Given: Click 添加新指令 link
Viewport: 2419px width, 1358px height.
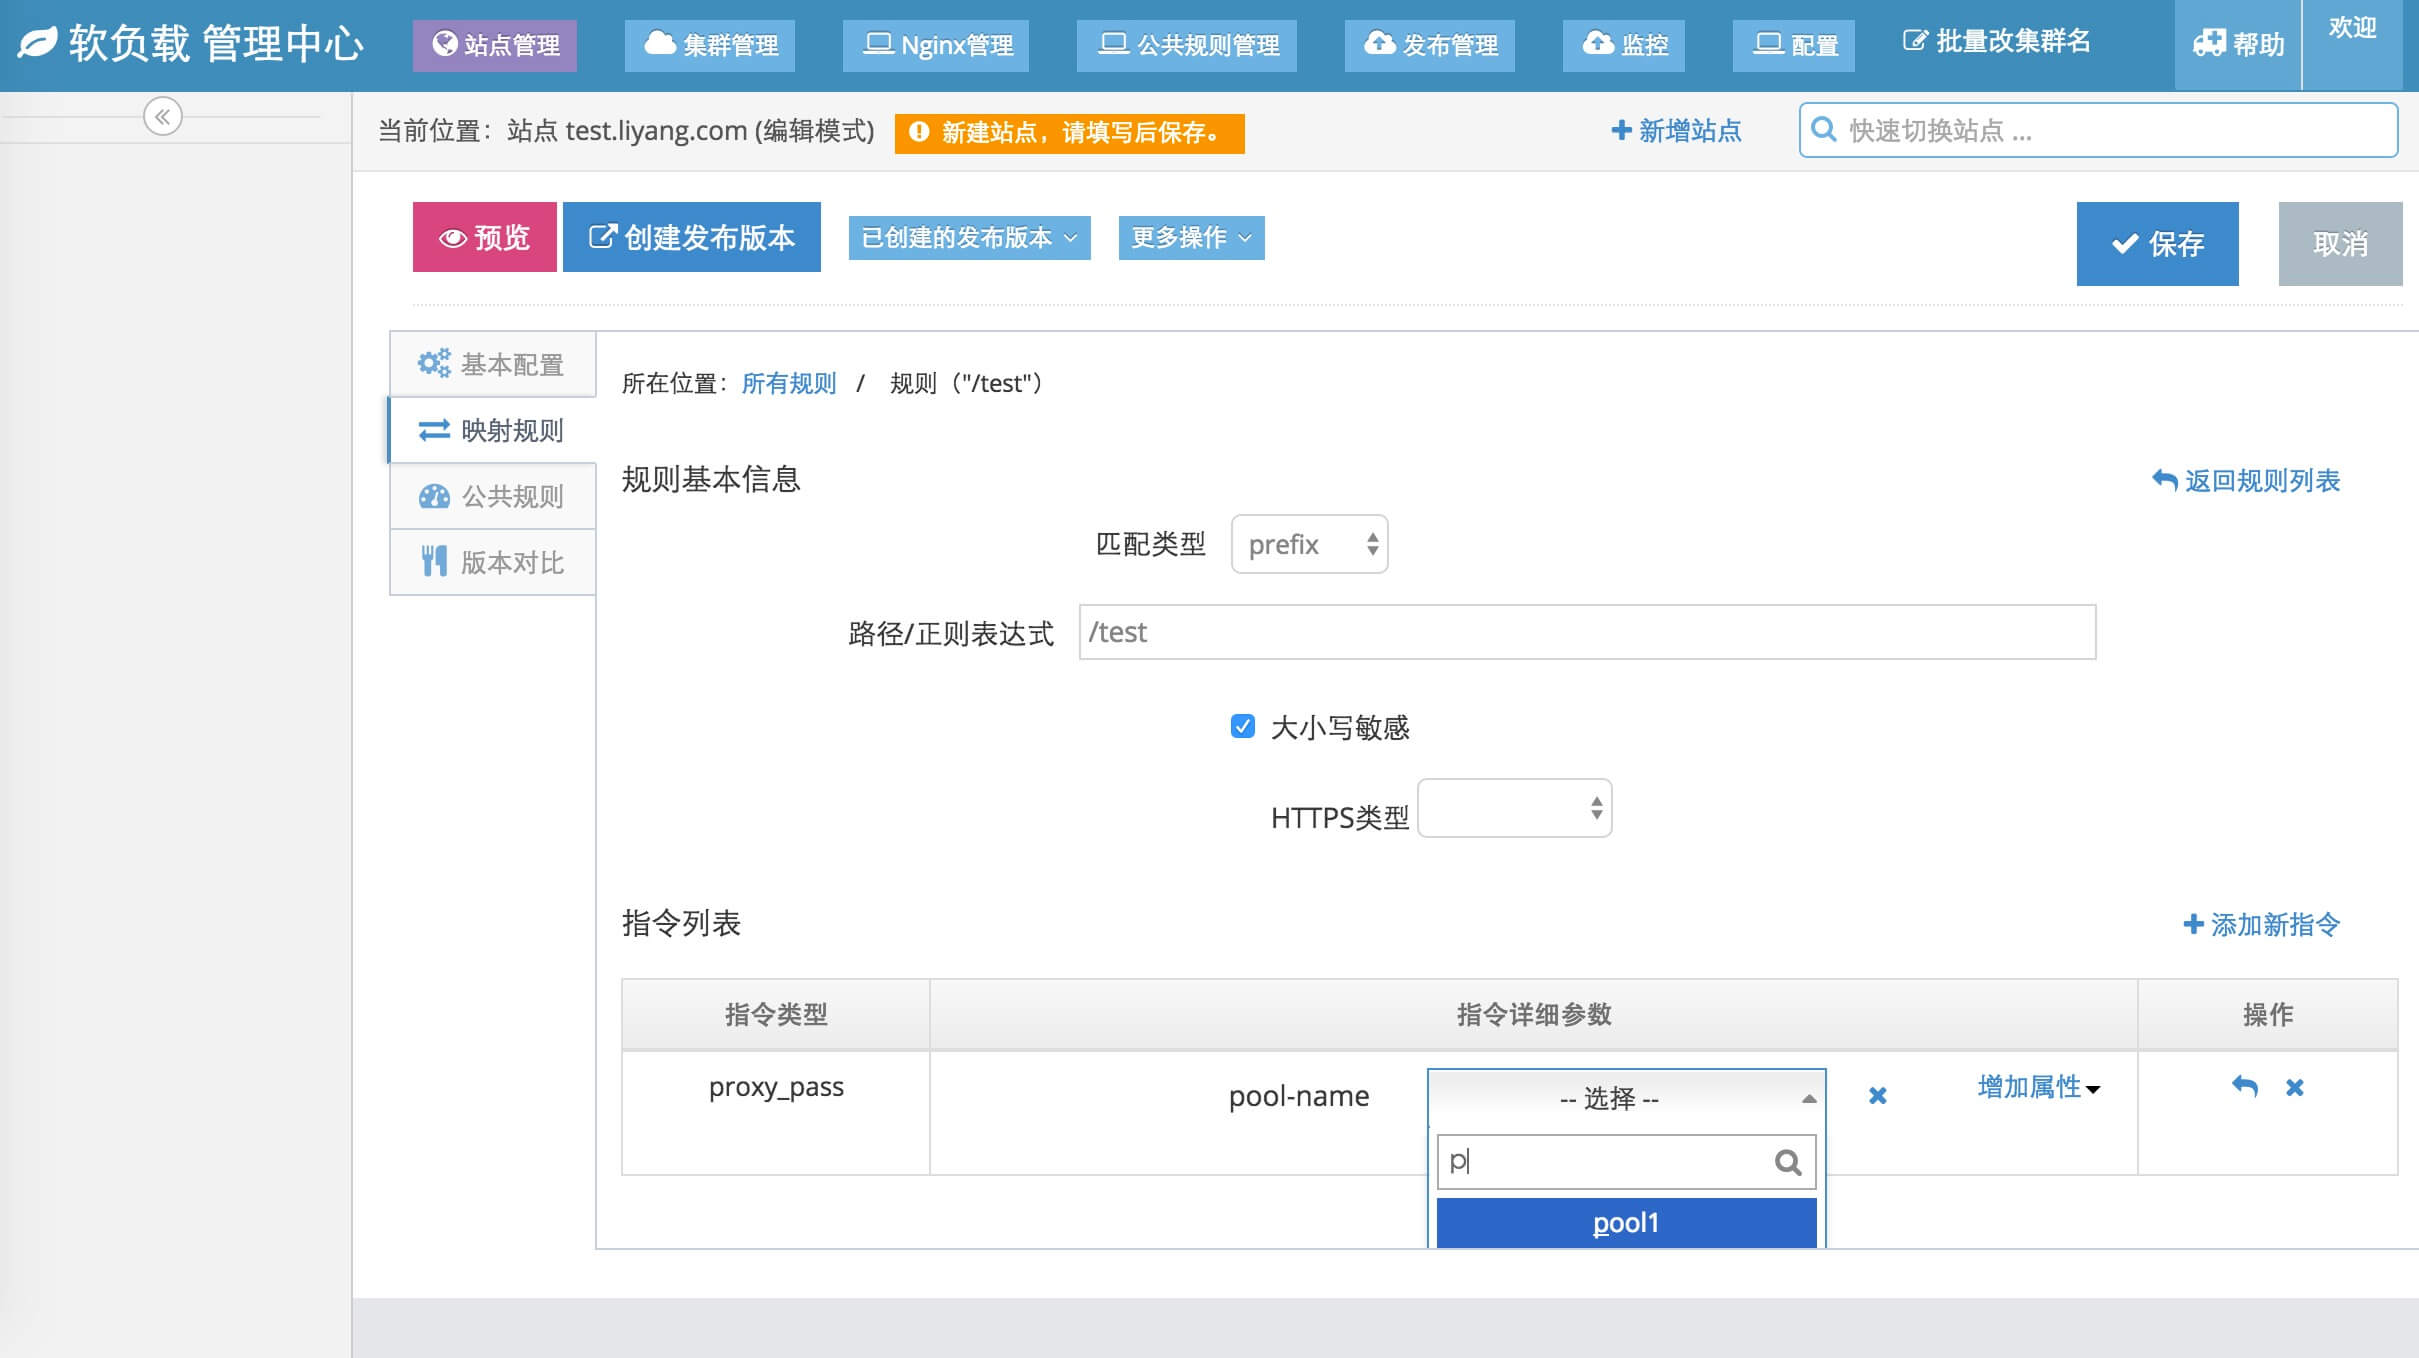Looking at the screenshot, I should pyautogui.click(x=2261, y=925).
